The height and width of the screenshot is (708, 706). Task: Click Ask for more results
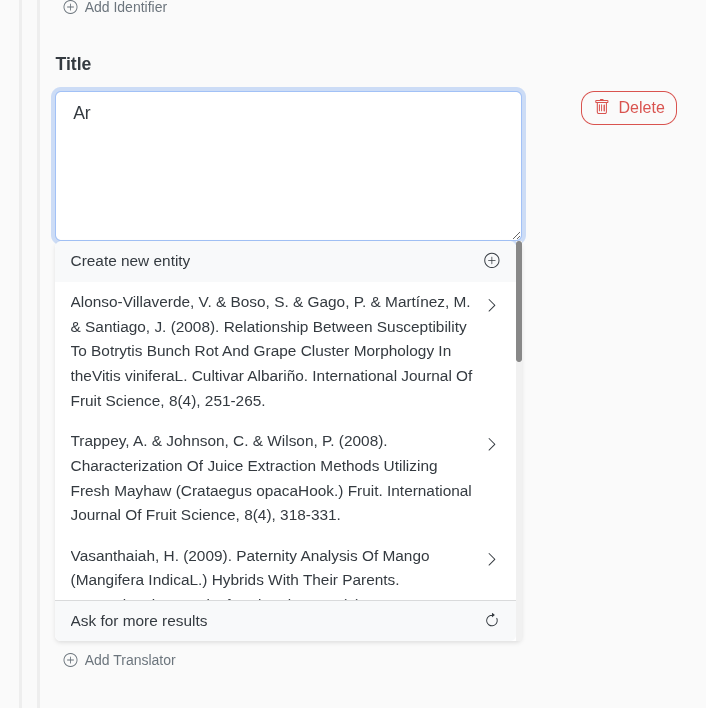139,621
